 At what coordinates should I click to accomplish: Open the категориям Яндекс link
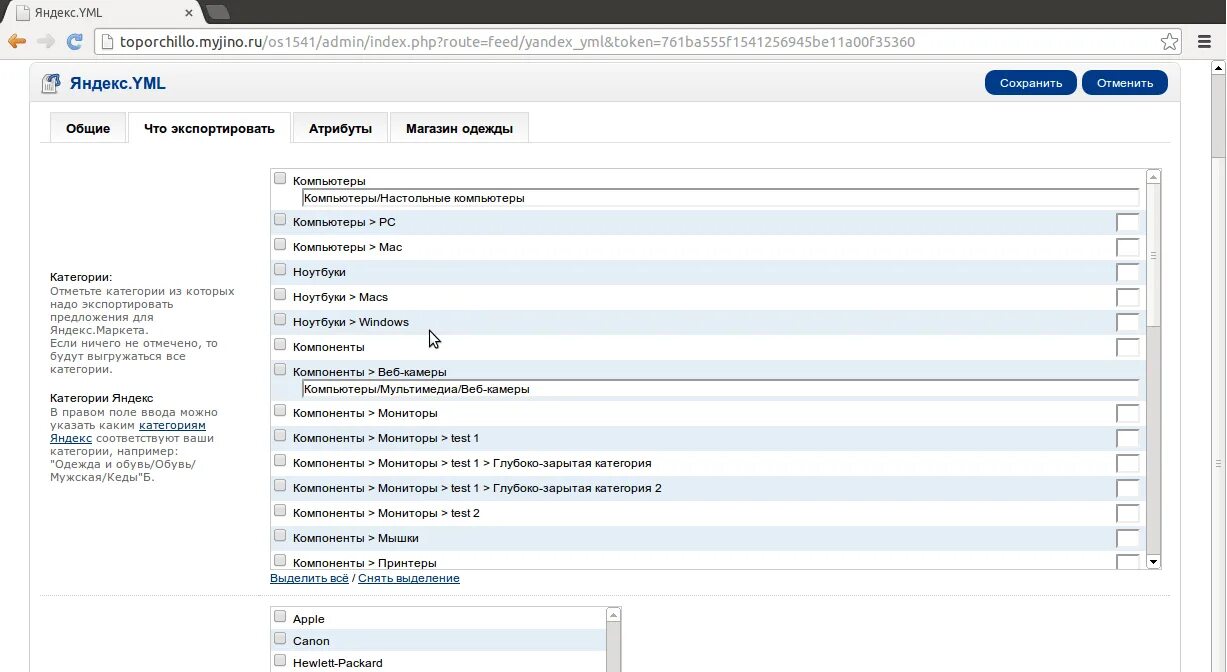coord(128,431)
